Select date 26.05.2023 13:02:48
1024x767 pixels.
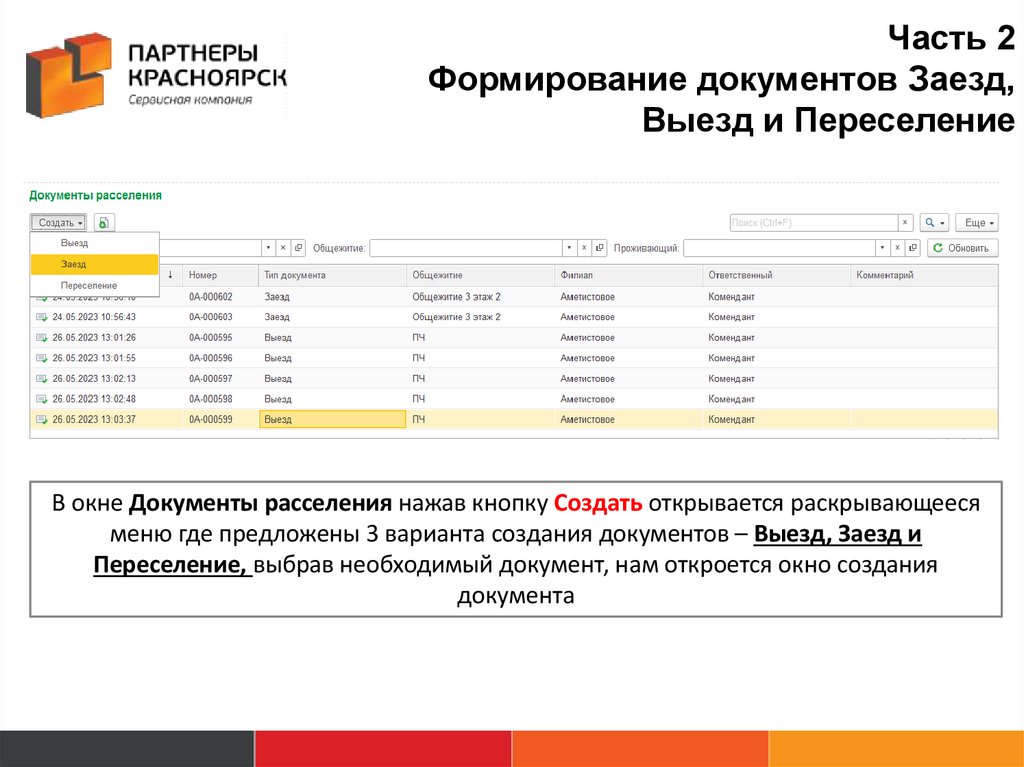click(94, 399)
